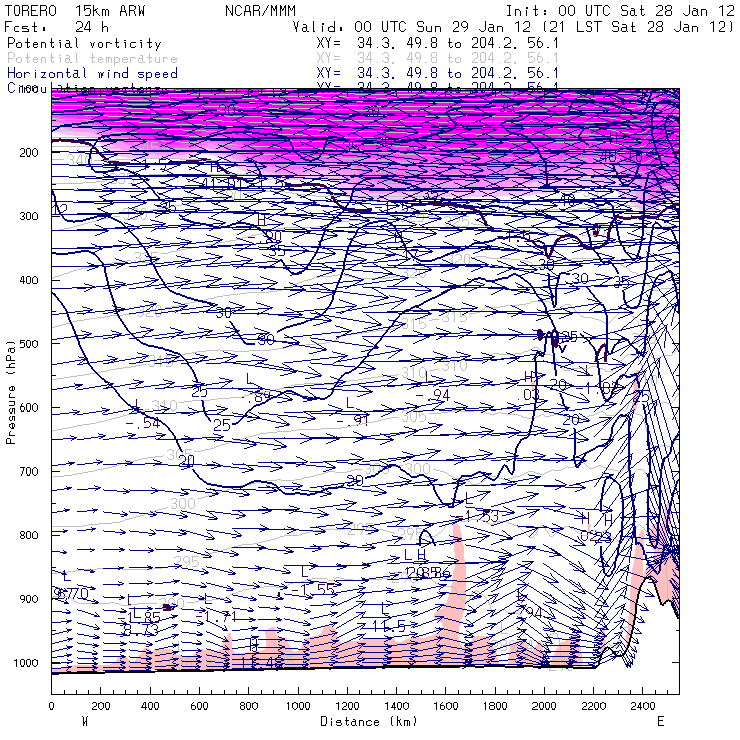The image size is (740, 740).
Task: Click the 2000 tick on the distance axis
Action: [x=545, y=706]
